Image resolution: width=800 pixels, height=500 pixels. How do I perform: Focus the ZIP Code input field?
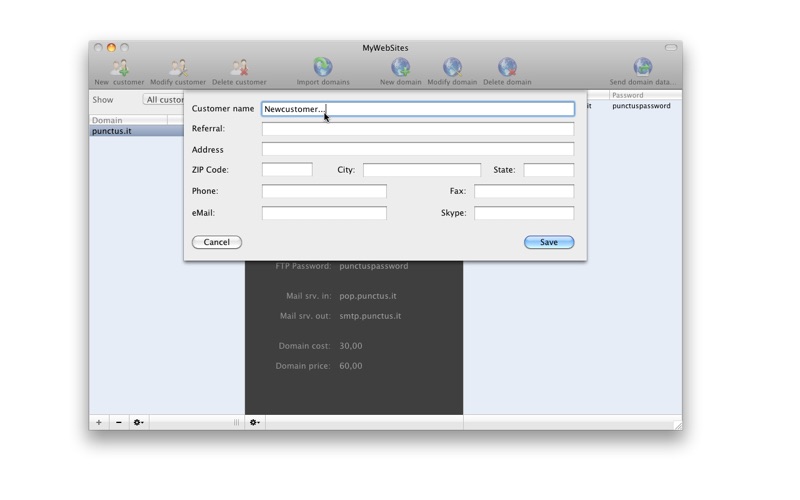[x=287, y=170]
